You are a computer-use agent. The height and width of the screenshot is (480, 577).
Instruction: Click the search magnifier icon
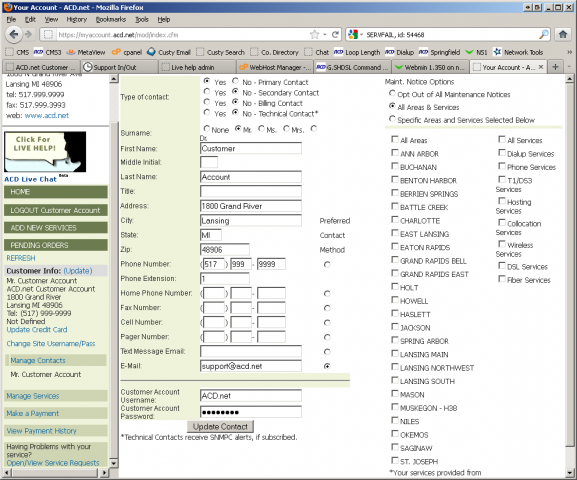[x=544, y=35]
